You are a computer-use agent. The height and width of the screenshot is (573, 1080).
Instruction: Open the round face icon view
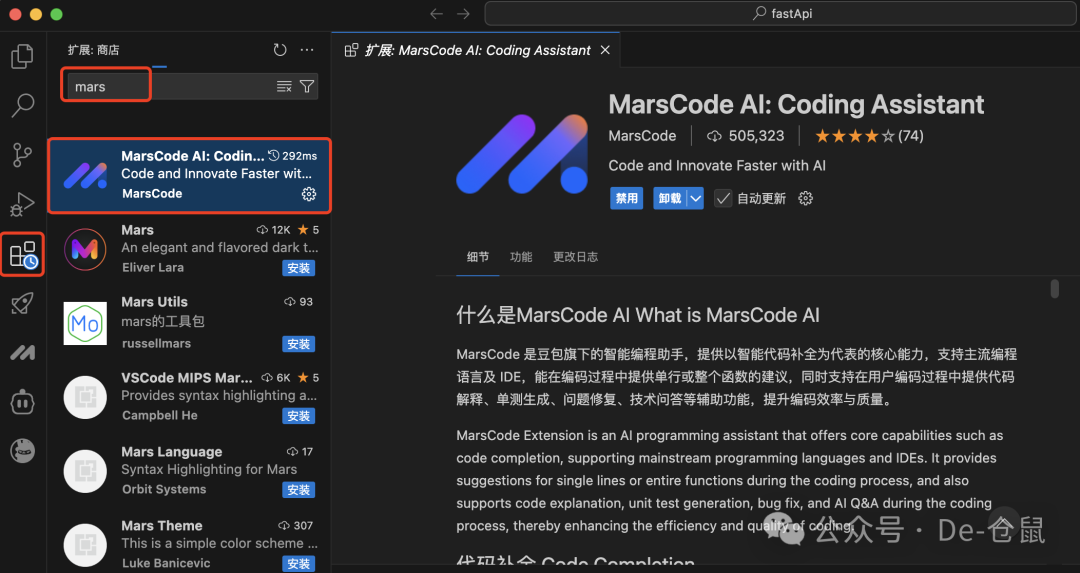[22, 451]
